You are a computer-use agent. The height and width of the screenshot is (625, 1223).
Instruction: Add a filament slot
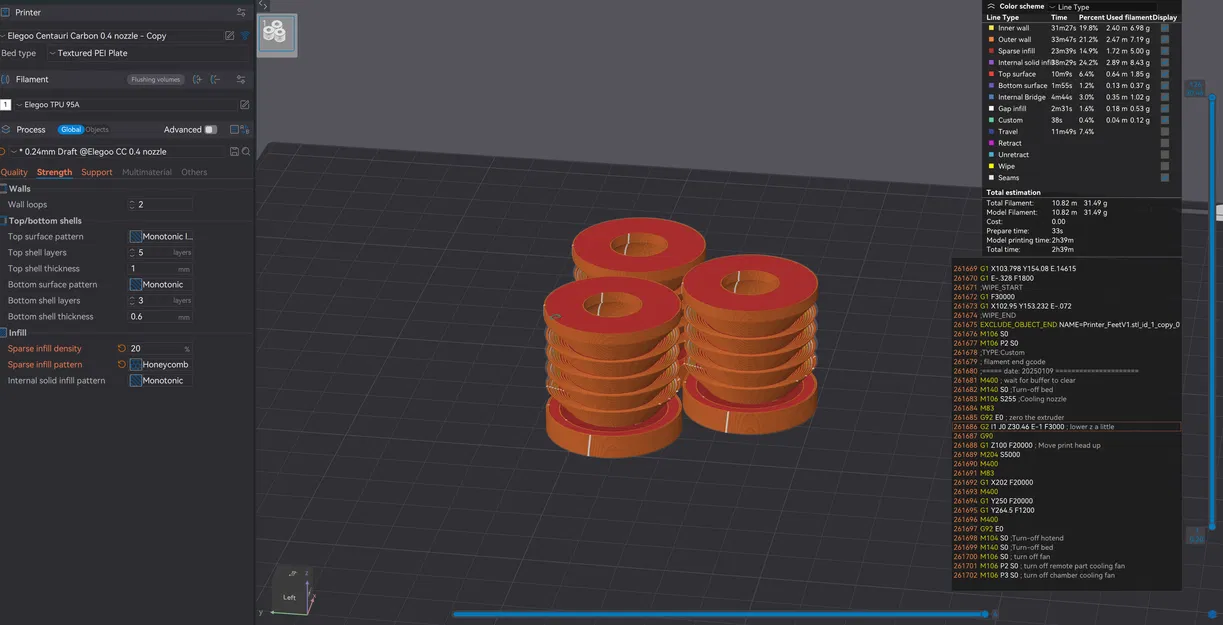tap(198, 79)
